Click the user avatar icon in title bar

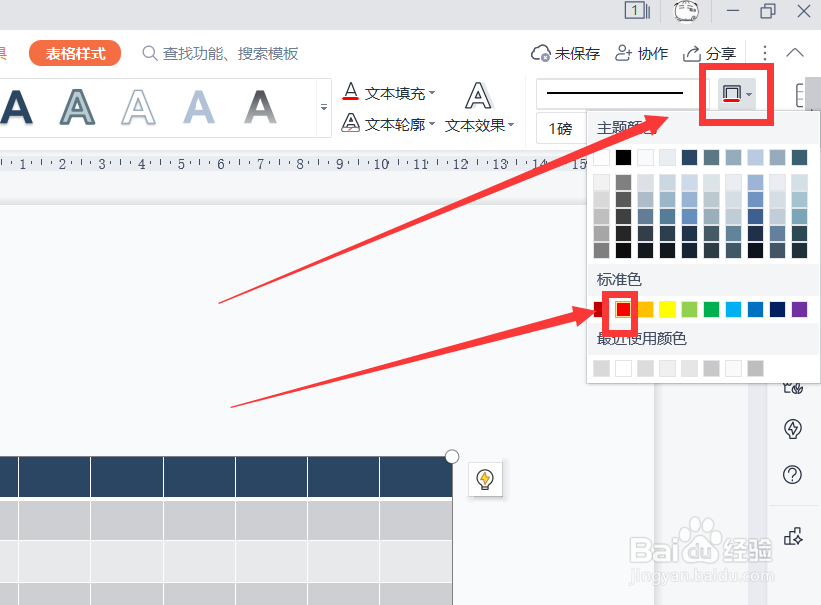(685, 11)
